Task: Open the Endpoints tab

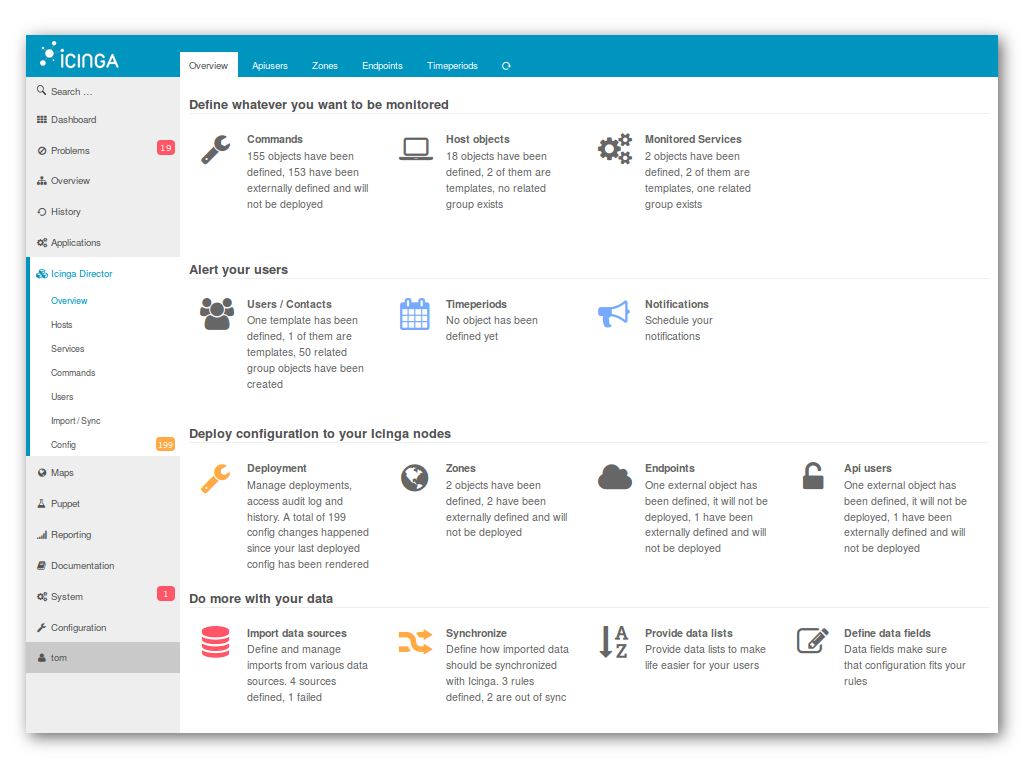Action: (382, 66)
